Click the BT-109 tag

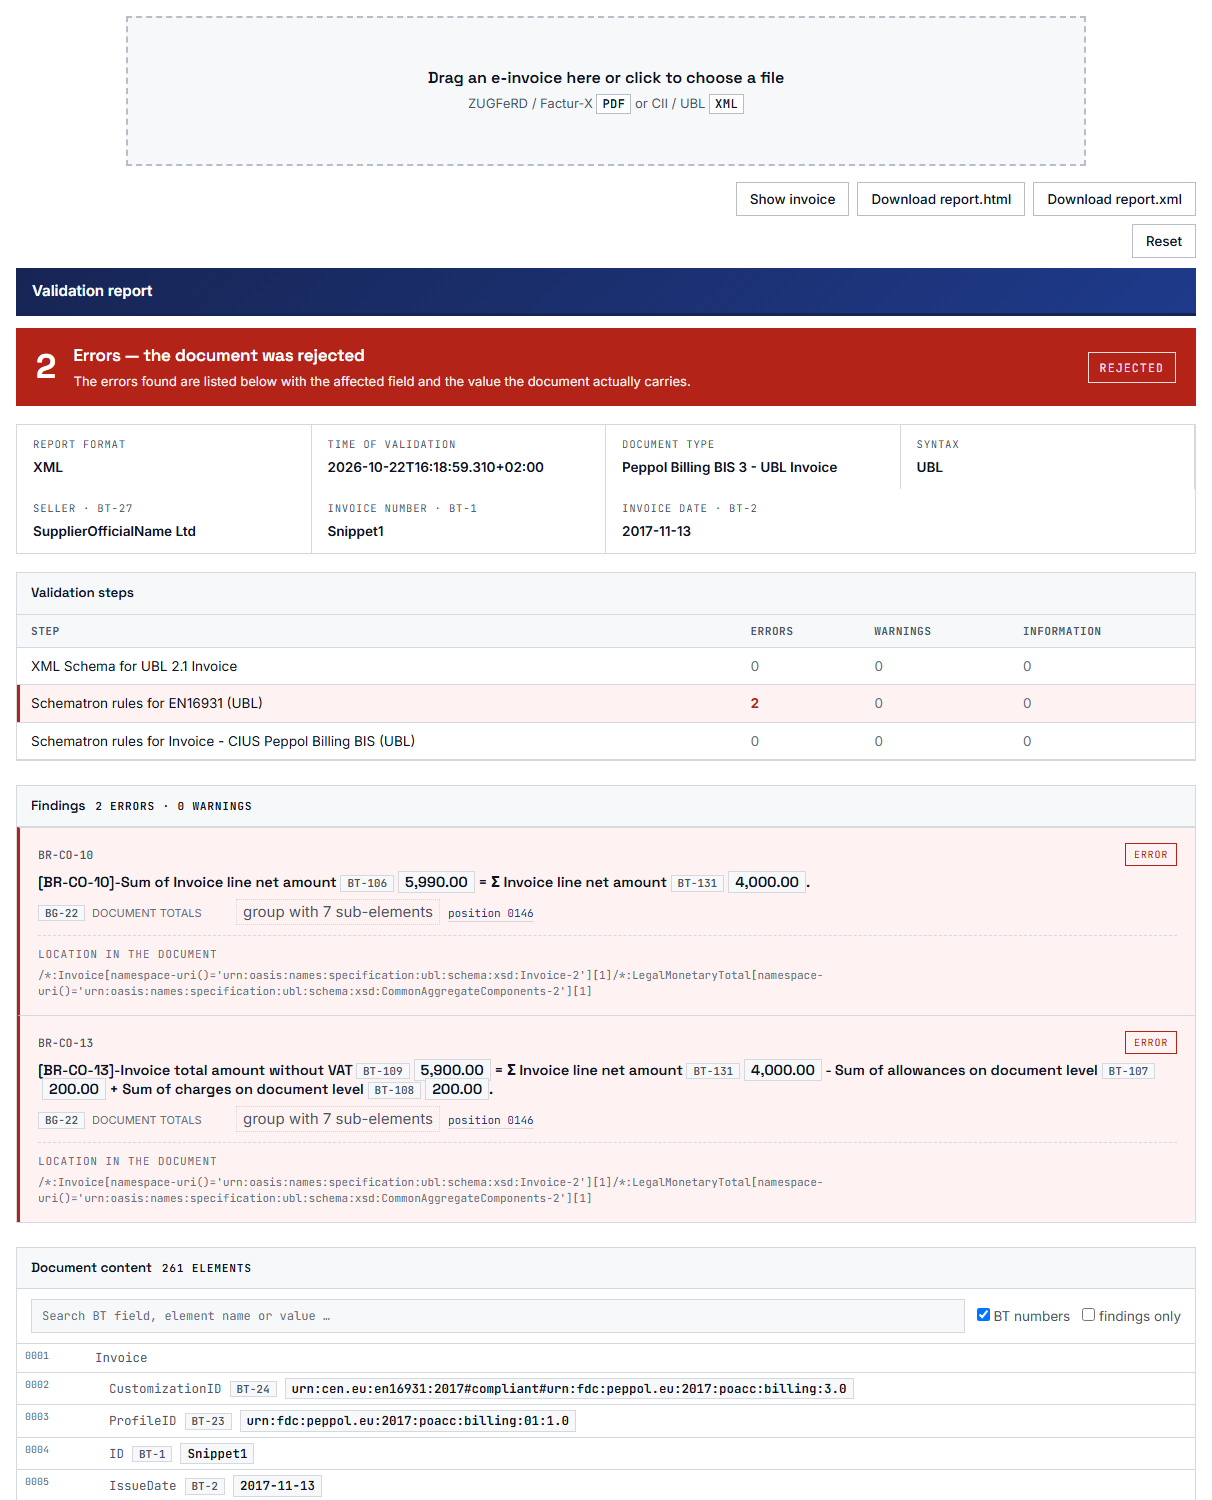tap(383, 1071)
